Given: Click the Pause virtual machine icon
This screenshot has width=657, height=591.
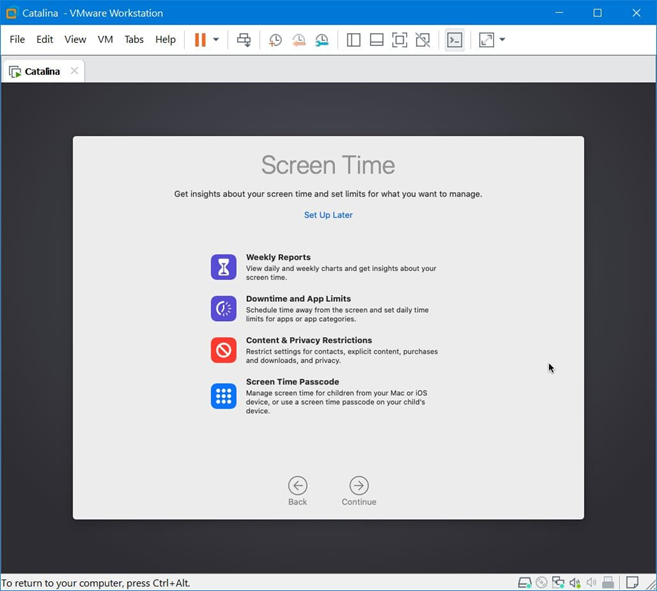Looking at the screenshot, I should (200, 40).
